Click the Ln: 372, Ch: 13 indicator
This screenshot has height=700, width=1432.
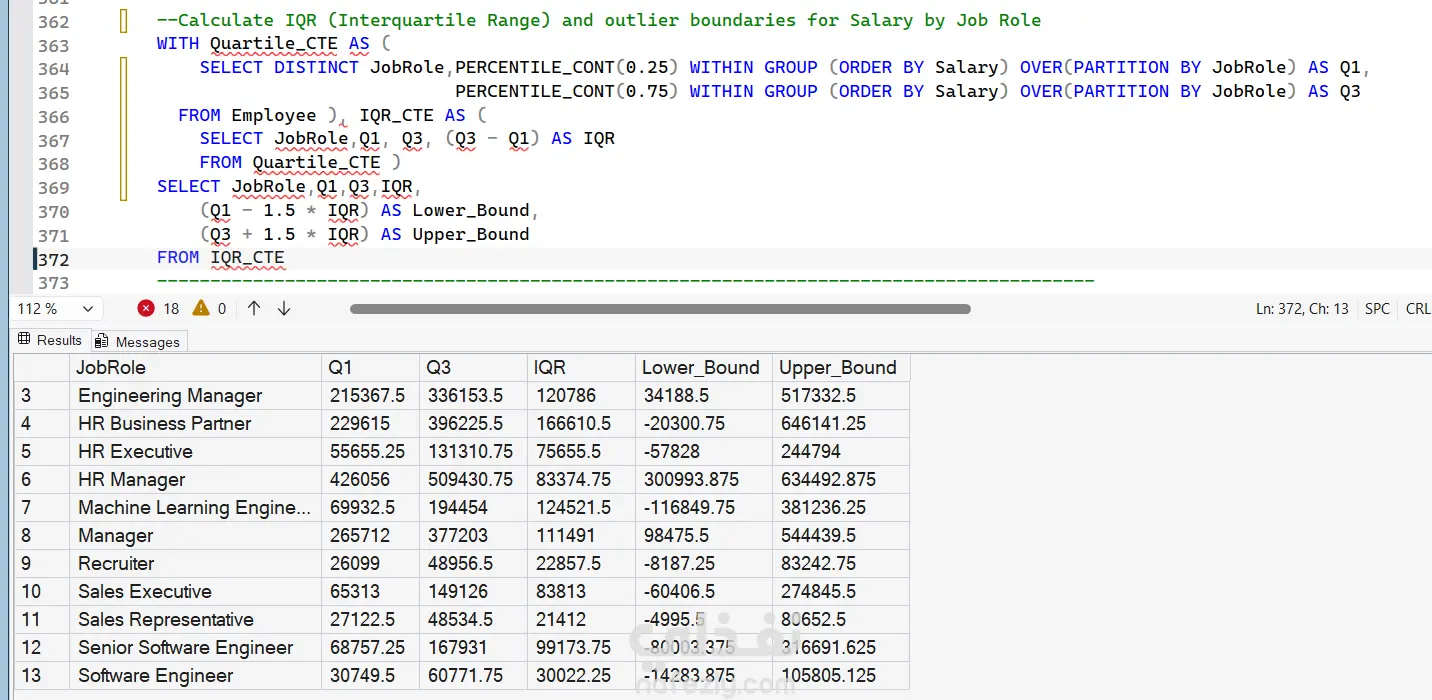tap(1302, 309)
